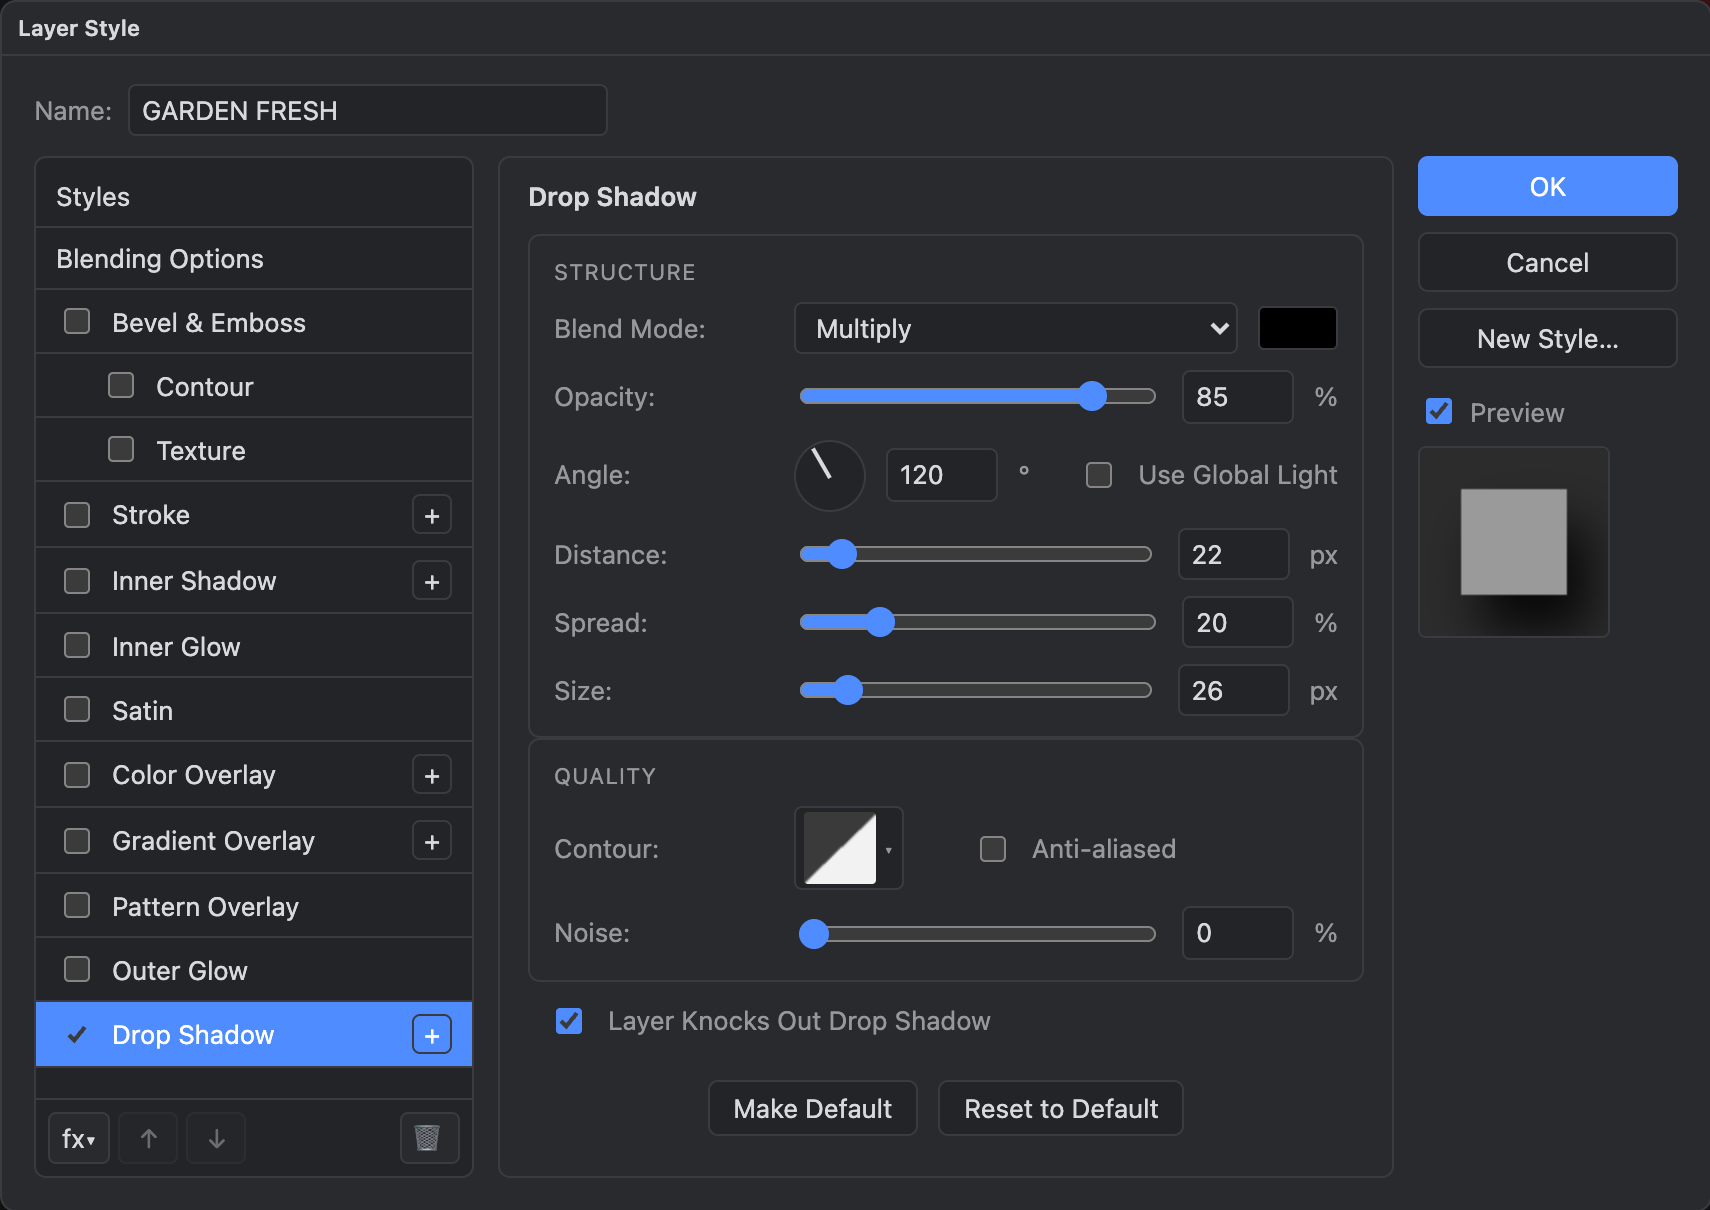
Task: Uncheck Layer Knocks Out Drop Shadow
Action: [x=569, y=1021]
